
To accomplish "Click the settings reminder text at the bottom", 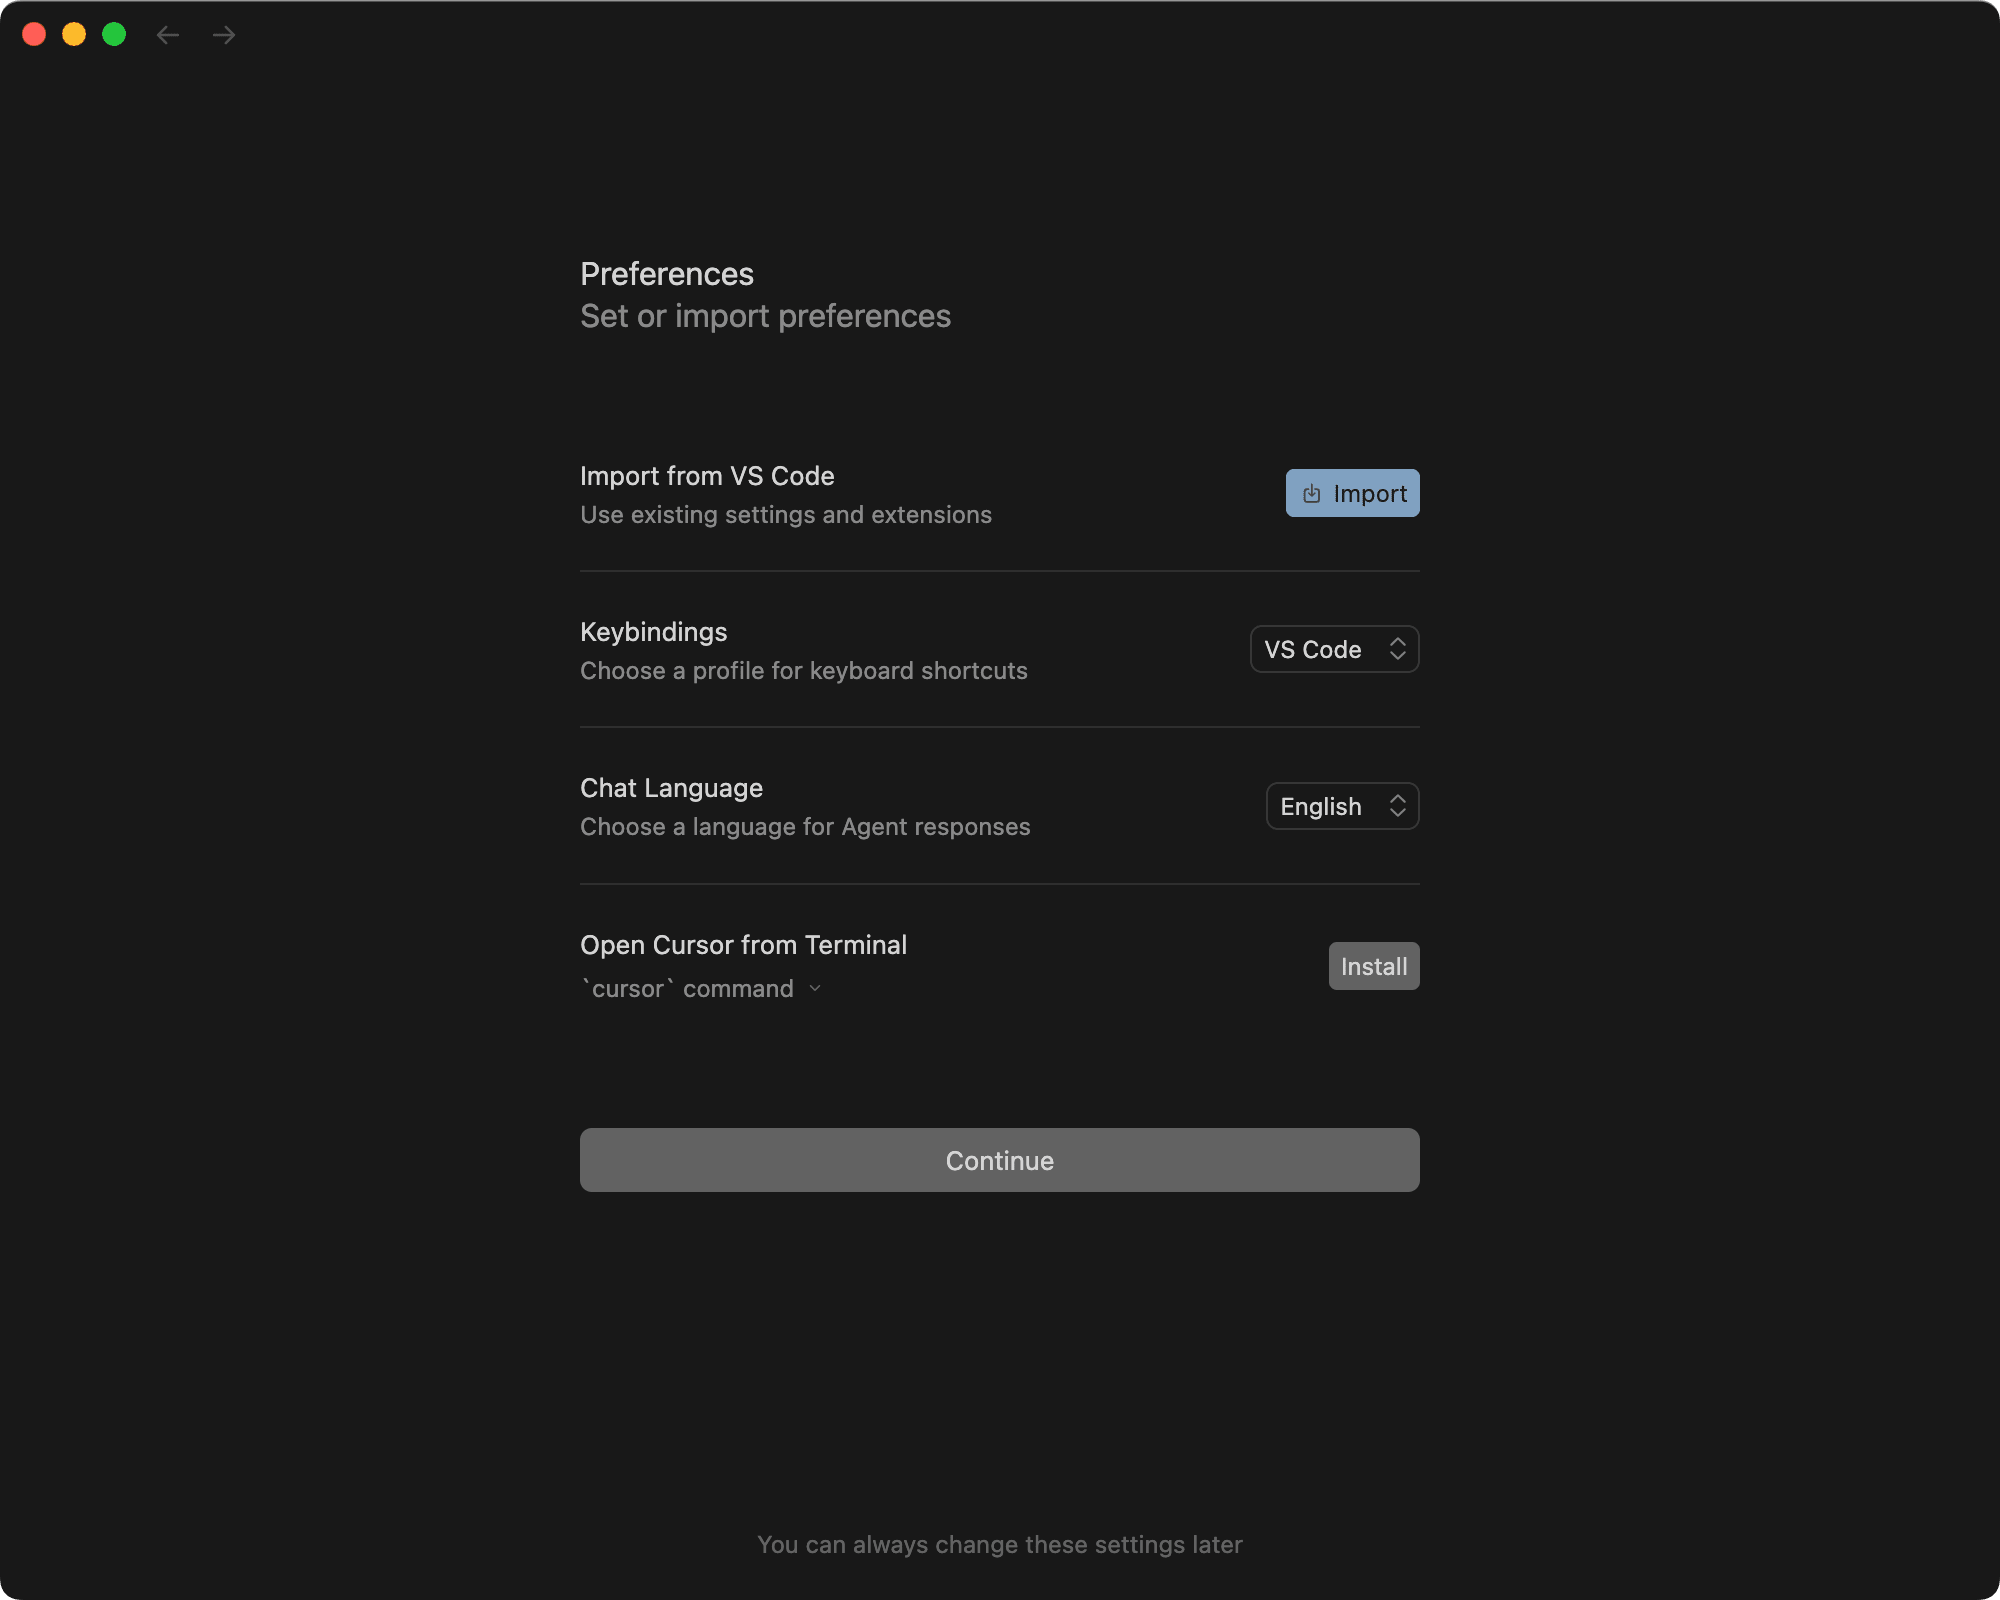I will click(x=999, y=1545).
